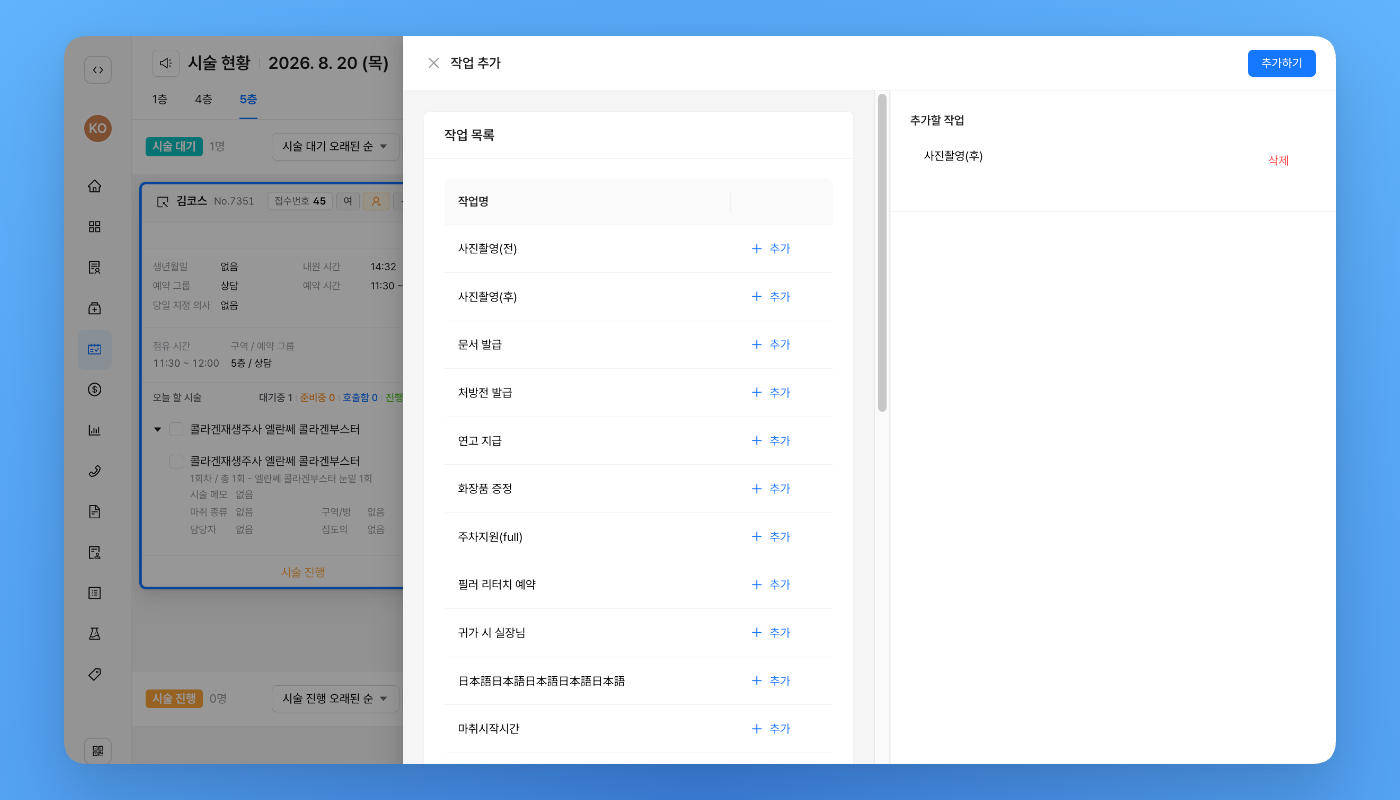1400x800 pixels.
Task: Delete 사진촬영(후) from tasks to add
Action: pyautogui.click(x=1278, y=160)
